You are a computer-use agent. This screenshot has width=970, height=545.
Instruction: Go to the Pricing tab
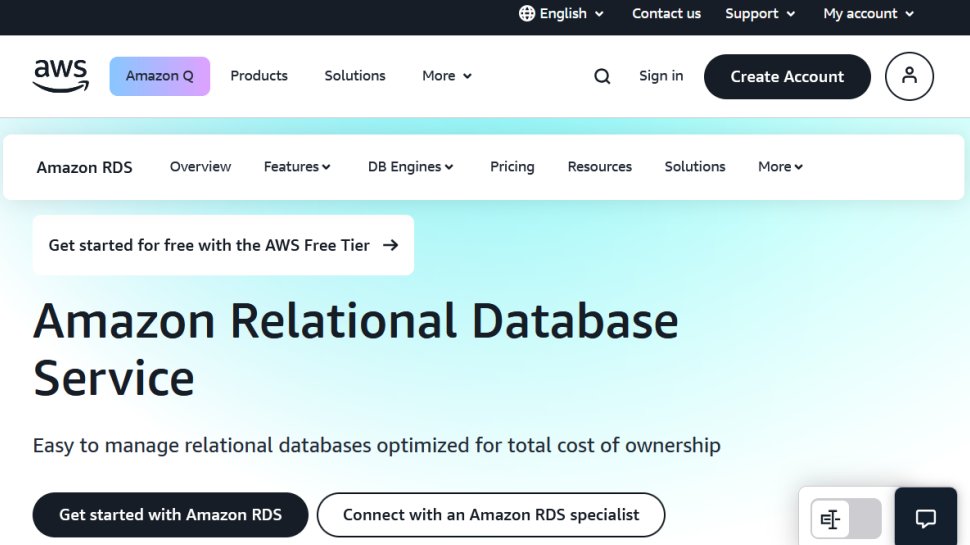(x=512, y=167)
